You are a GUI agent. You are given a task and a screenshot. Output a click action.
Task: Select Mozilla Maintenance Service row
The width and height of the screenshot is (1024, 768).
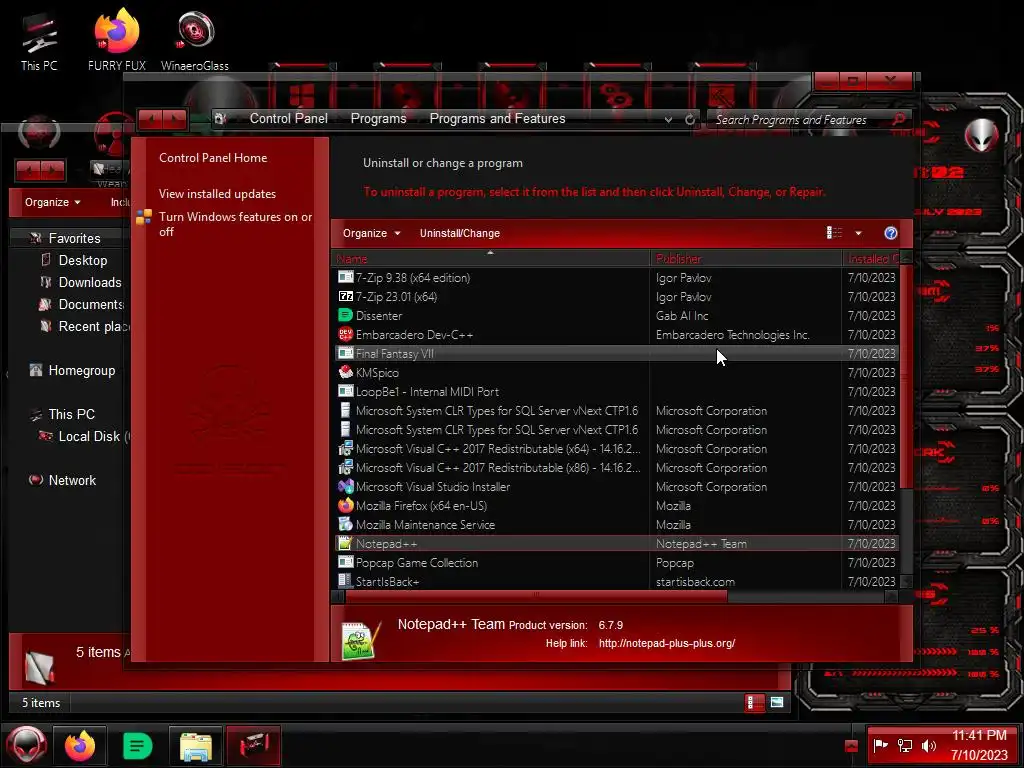click(x=616, y=524)
